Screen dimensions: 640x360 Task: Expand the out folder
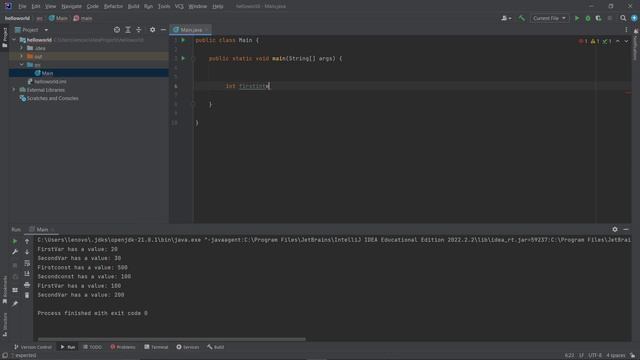point(22,56)
